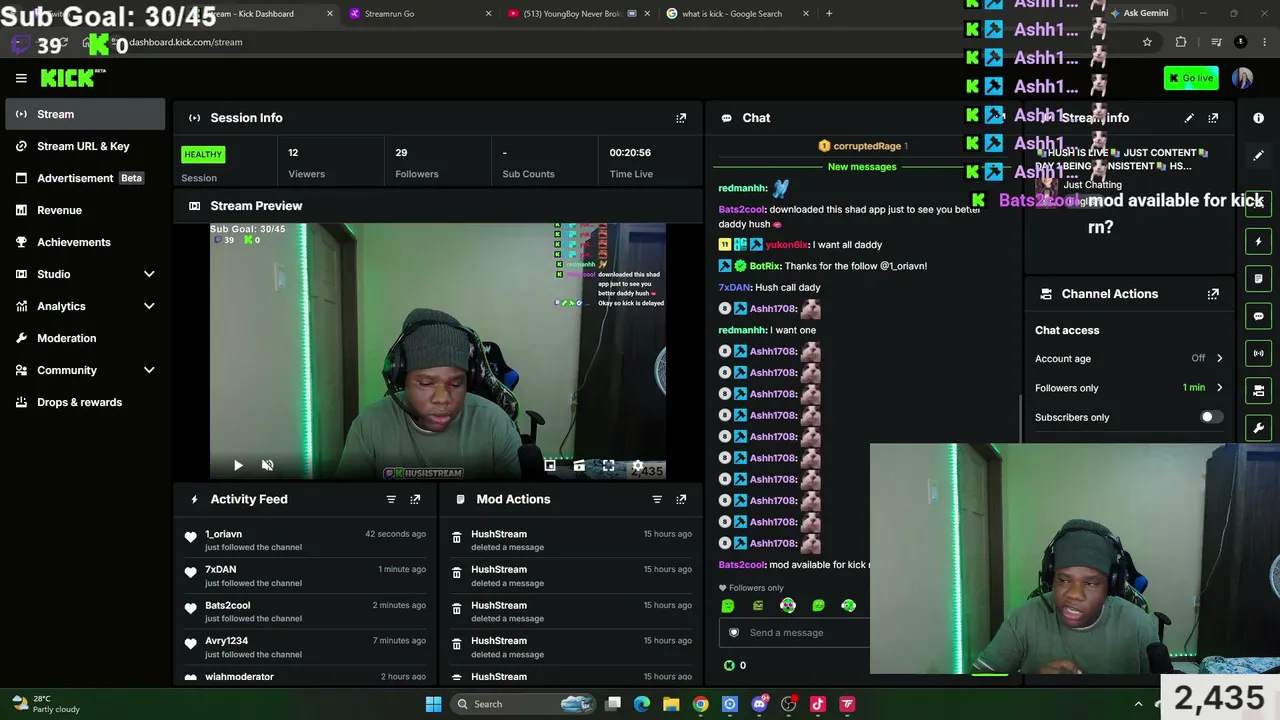Click the Go live button
The image size is (1280, 720).
(1191, 78)
